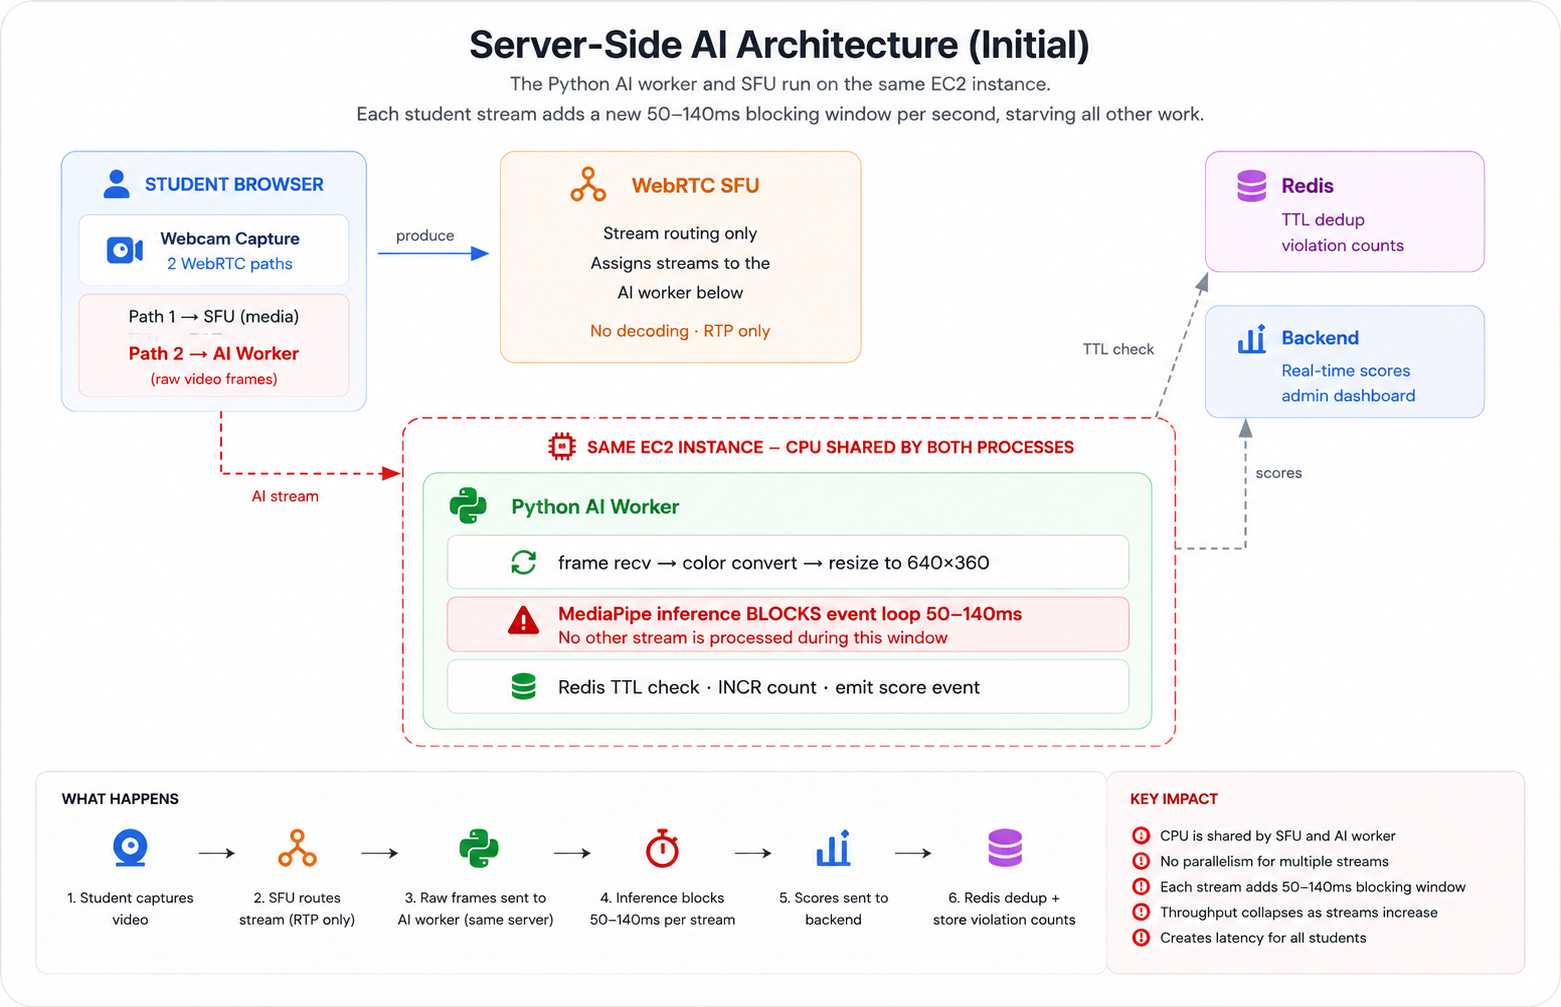This screenshot has height=1007, width=1561.
Task: Click the Python logo beside Python AI Worker
Action: point(468,506)
